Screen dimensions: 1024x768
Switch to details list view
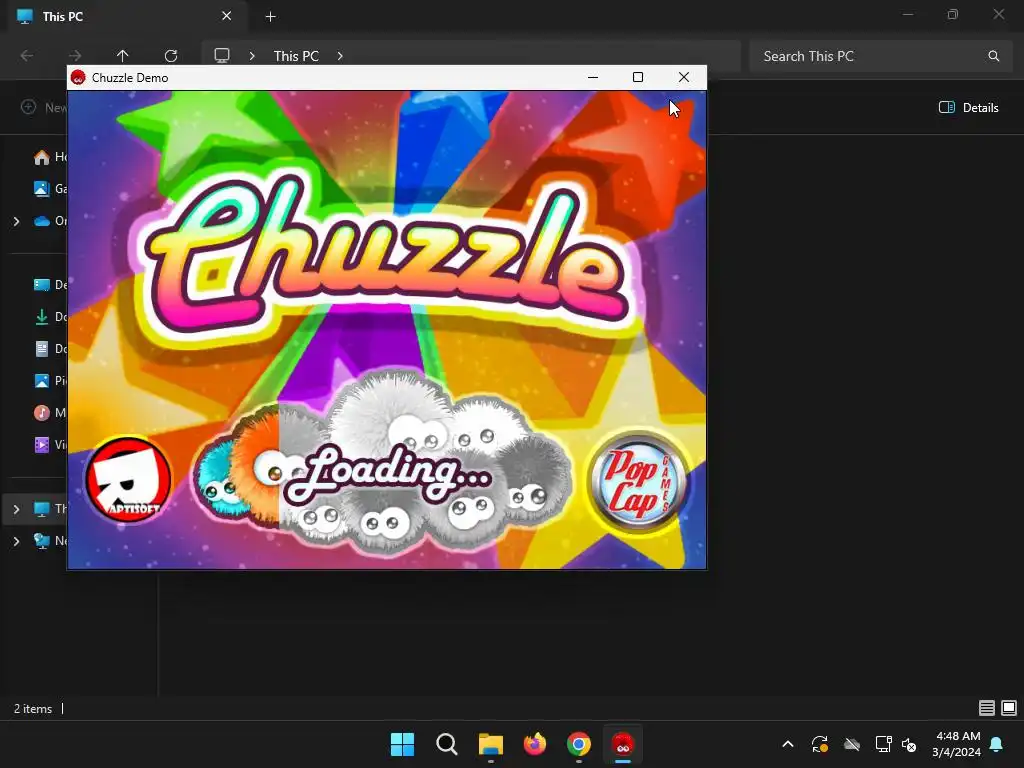click(987, 708)
